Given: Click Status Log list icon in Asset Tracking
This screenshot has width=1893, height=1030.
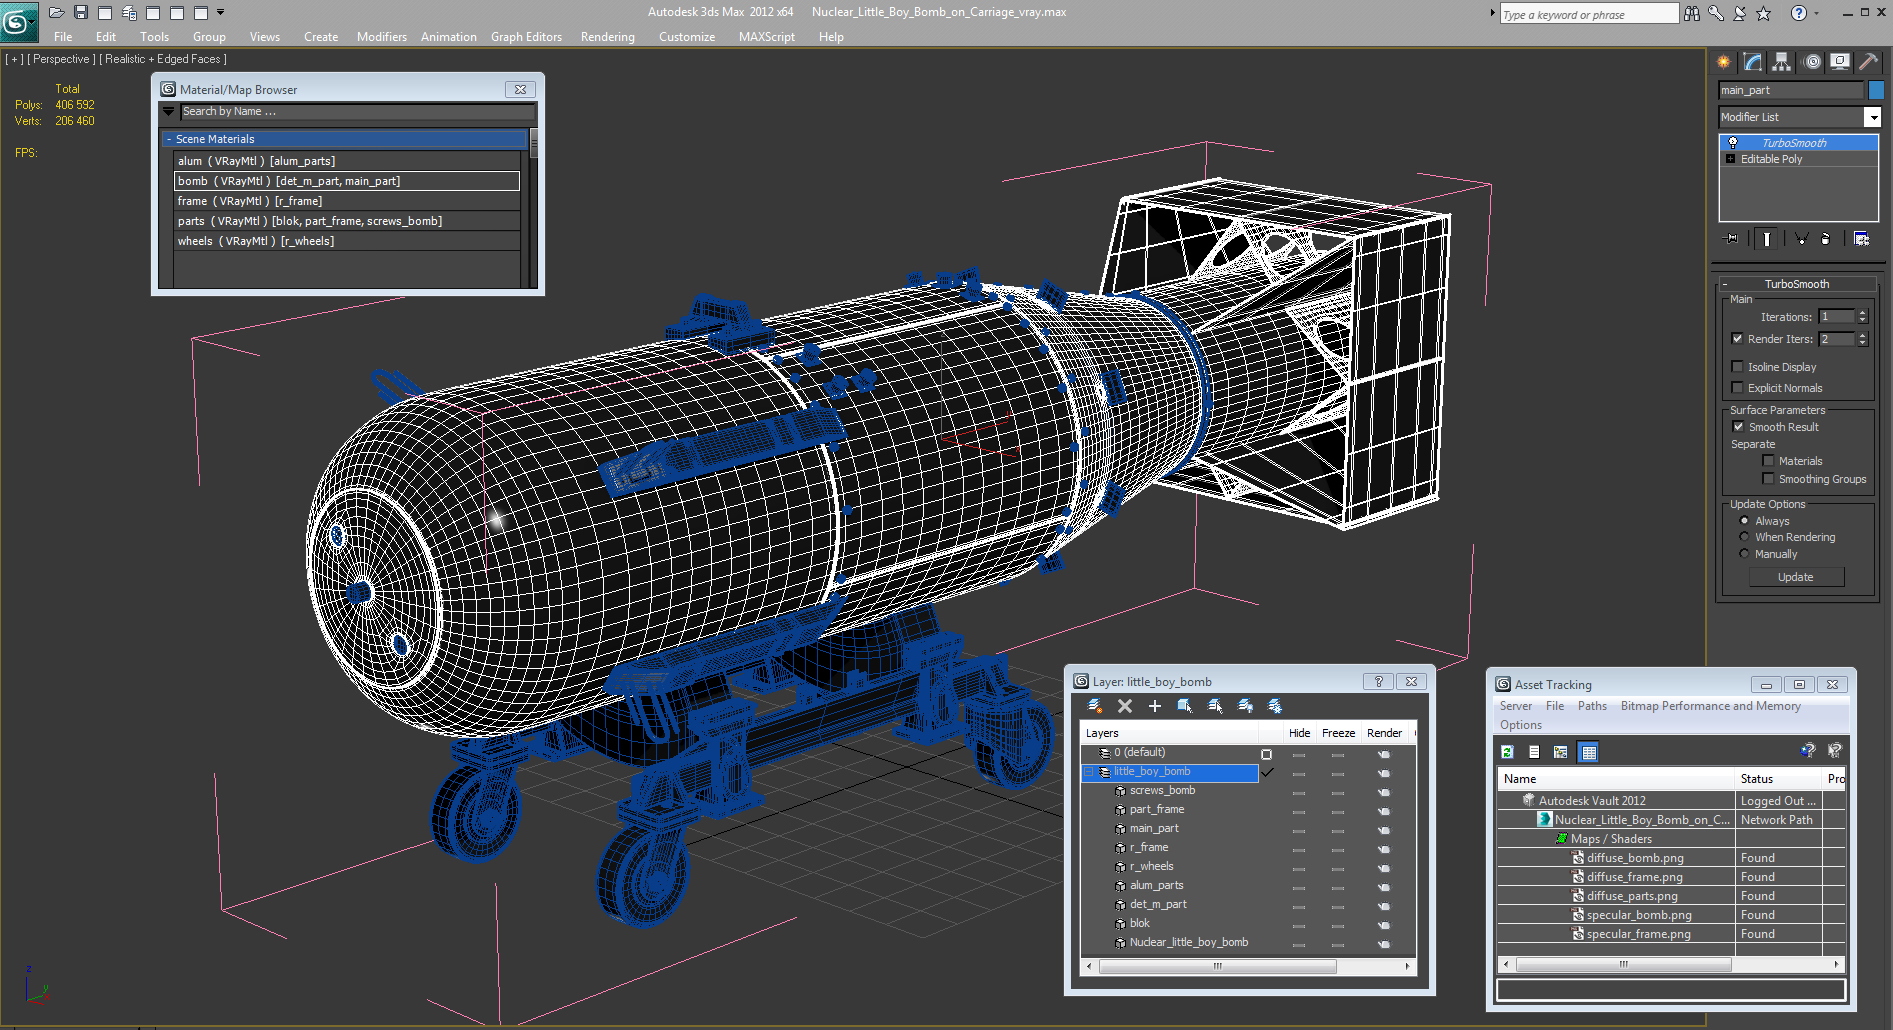Looking at the screenshot, I should click(x=1534, y=752).
